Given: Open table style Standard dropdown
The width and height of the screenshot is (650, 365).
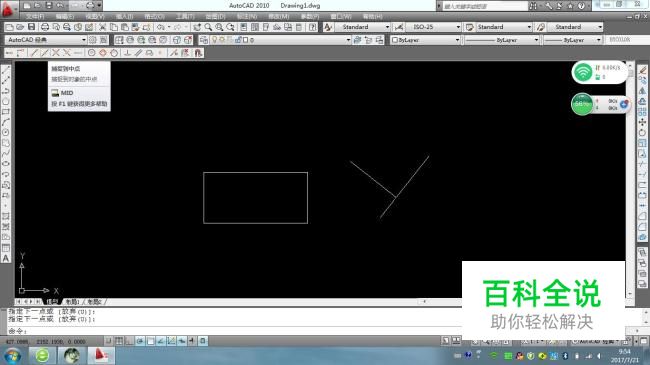Looking at the screenshot, I should pyautogui.click(x=504, y=27).
